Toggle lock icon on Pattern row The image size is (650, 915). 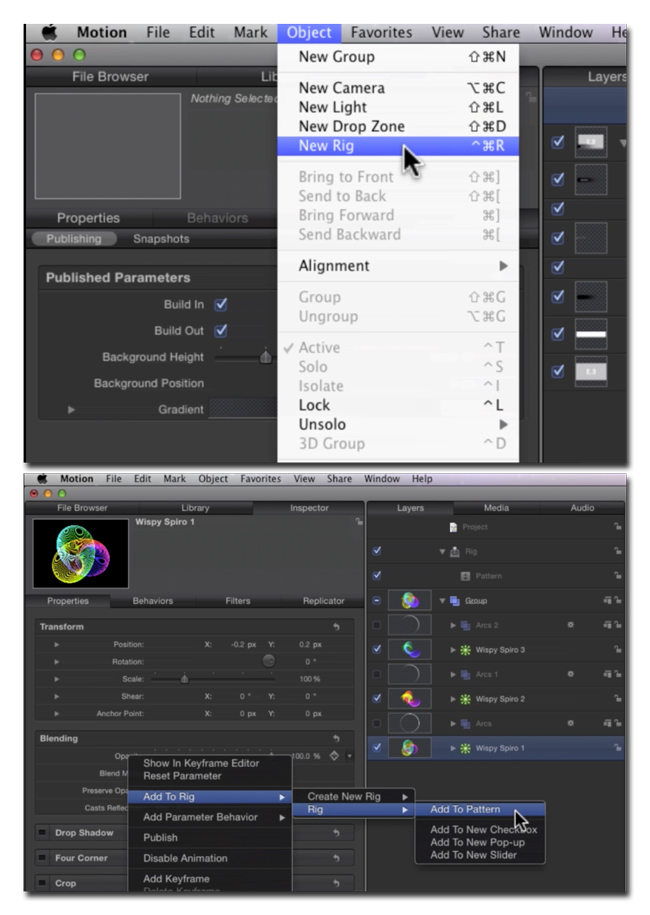pos(617,575)
